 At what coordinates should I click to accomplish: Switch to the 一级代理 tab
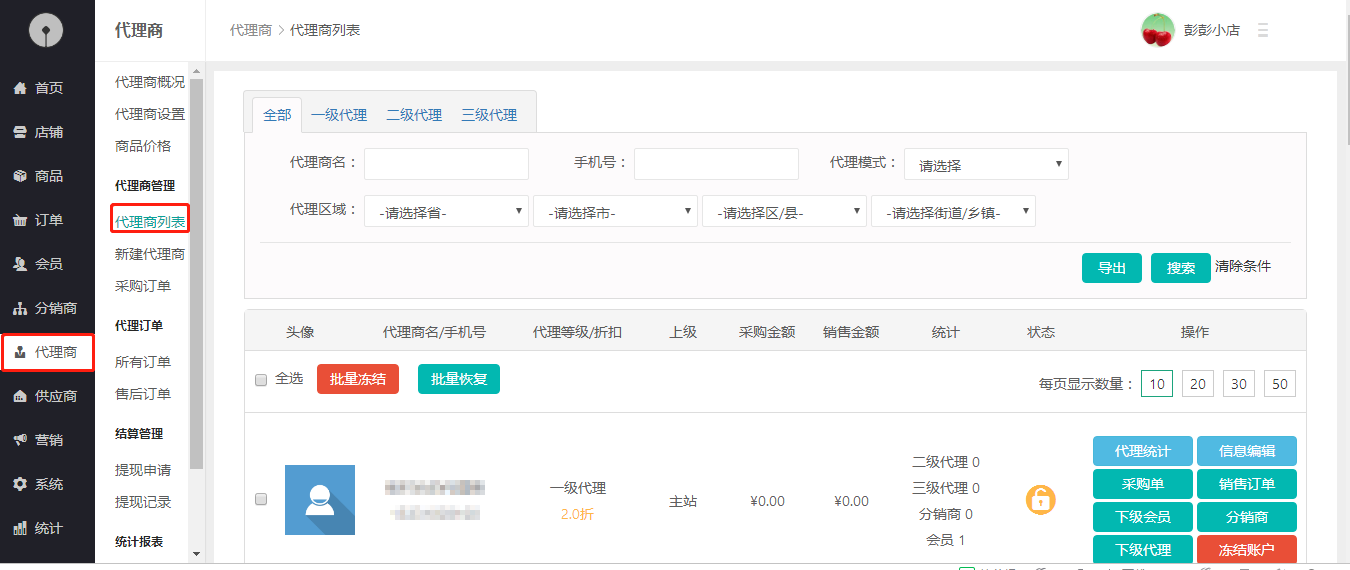tap(339, 115)
